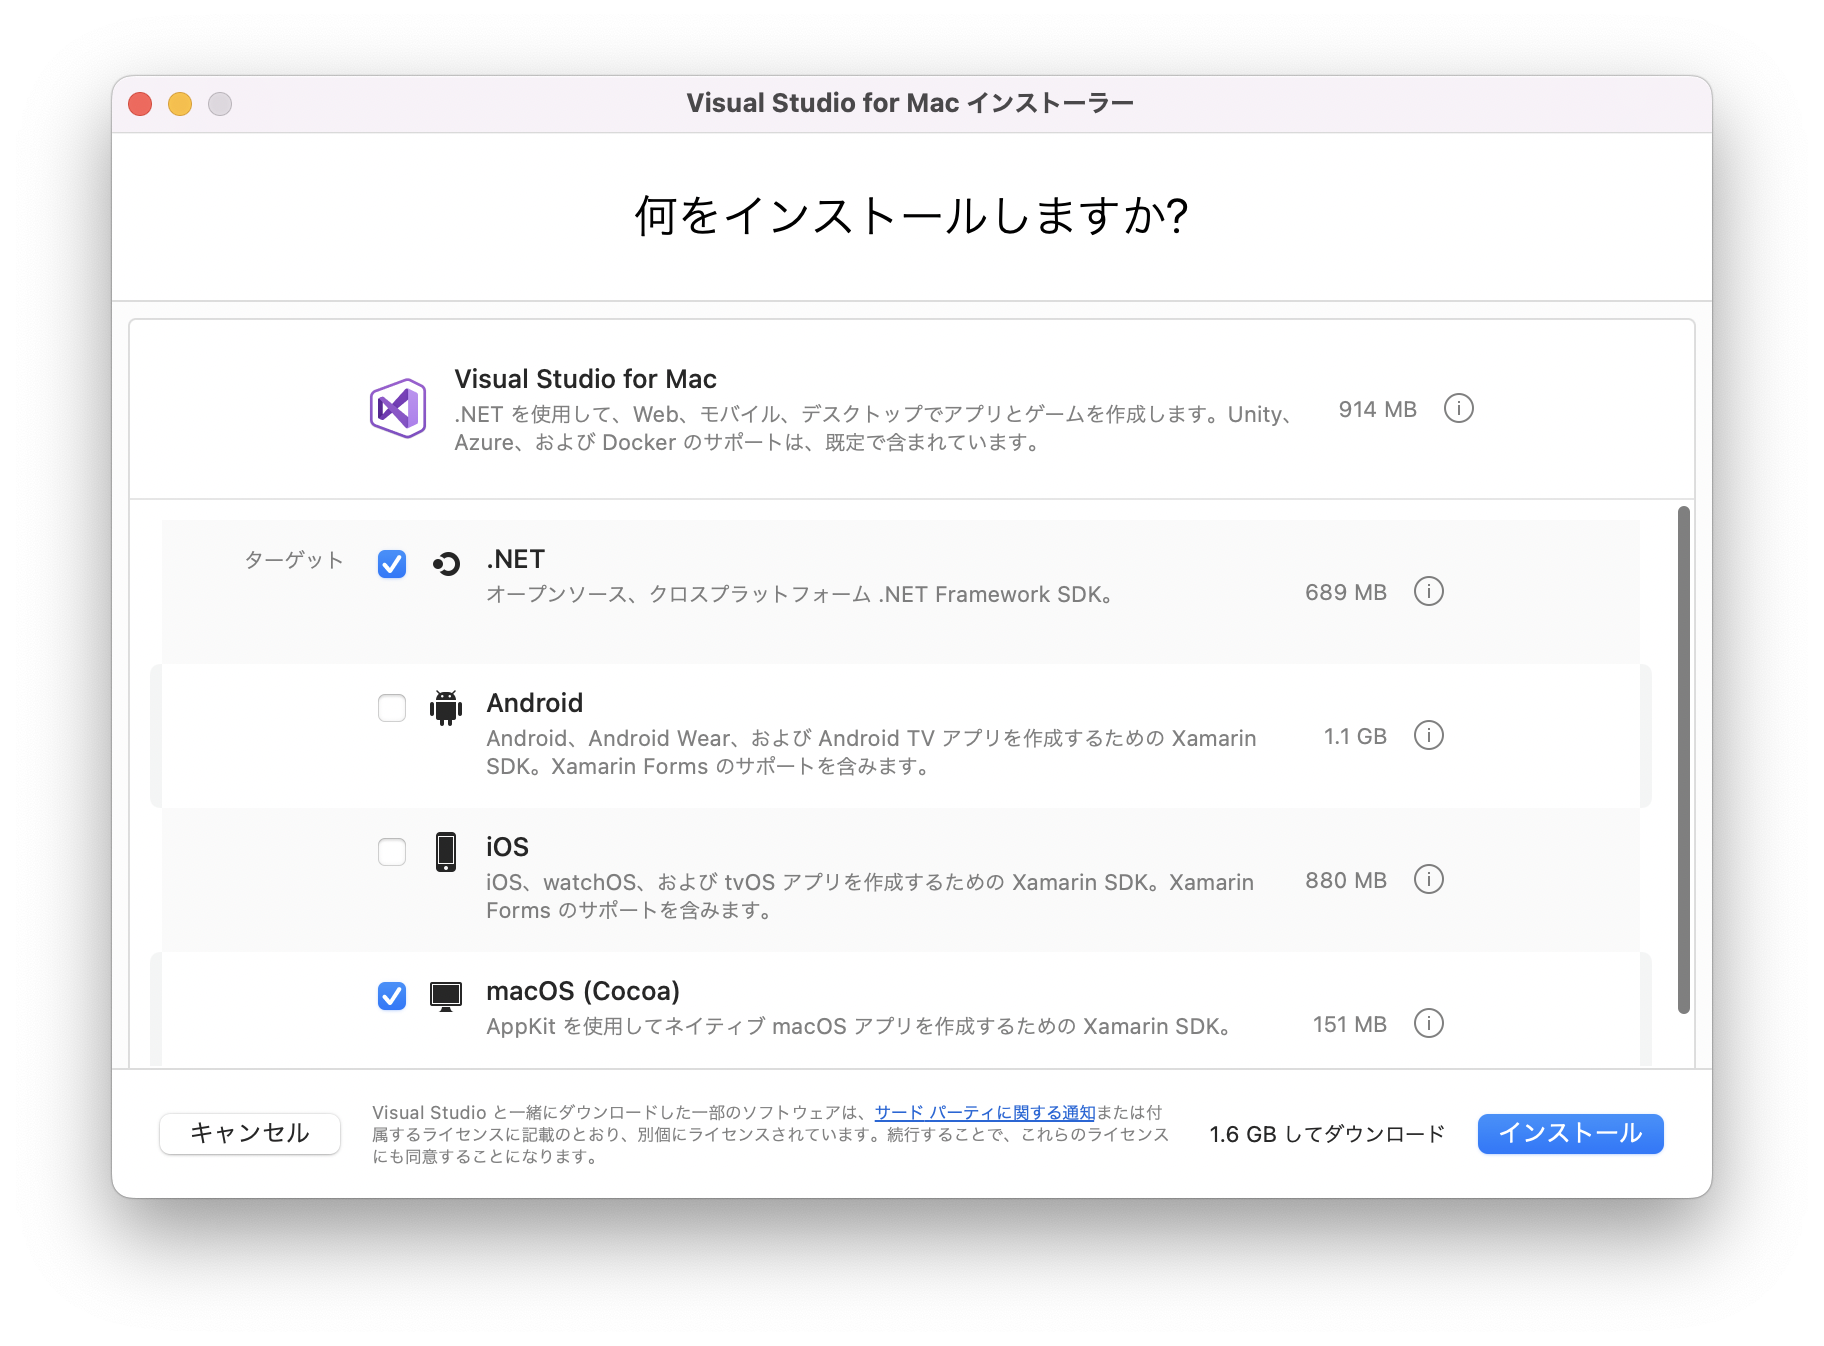Click the Visual Studio for Mac product title
1824x1346 pixels.
(585, 379)
